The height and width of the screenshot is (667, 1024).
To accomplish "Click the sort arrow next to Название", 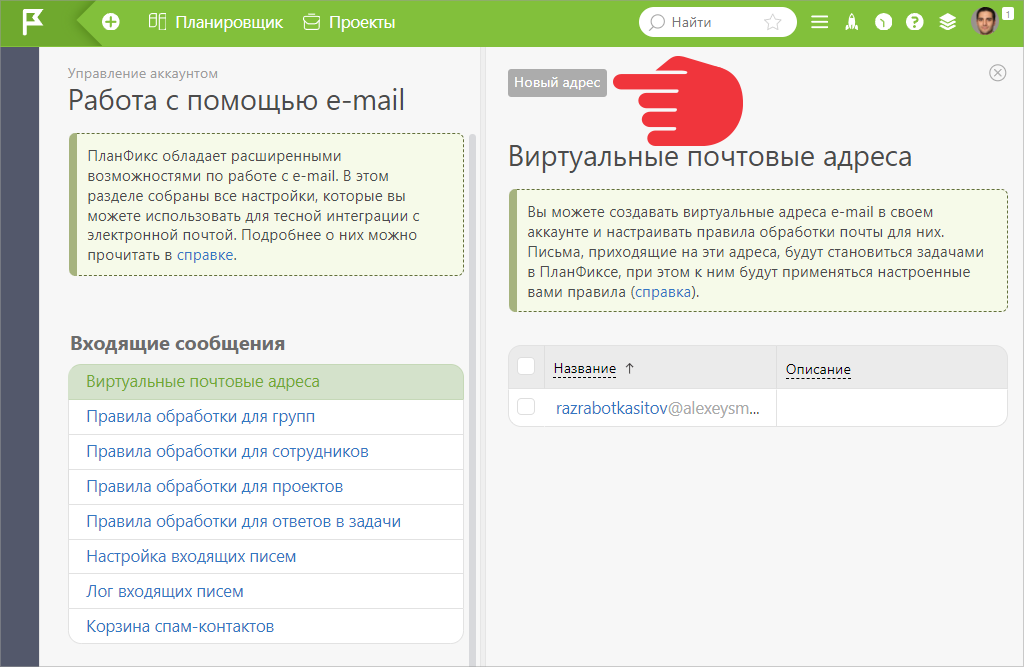I will (630, 368).
